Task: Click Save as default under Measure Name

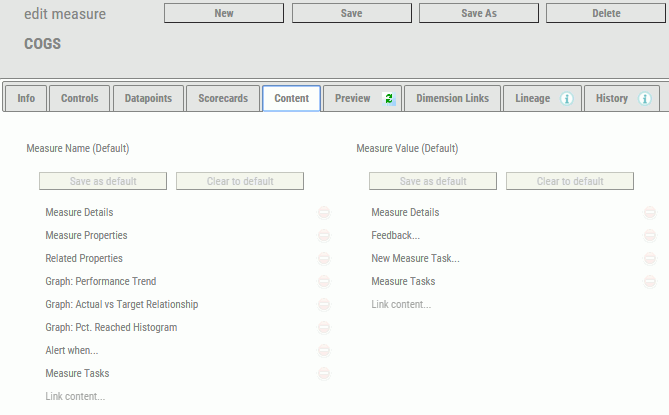Action: tap(103, 181)
